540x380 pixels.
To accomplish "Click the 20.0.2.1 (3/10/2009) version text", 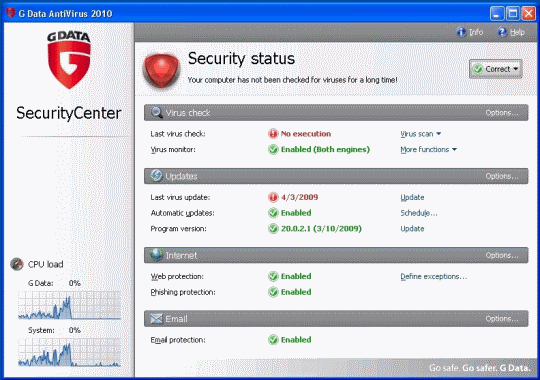I will (x=321, y=229).
